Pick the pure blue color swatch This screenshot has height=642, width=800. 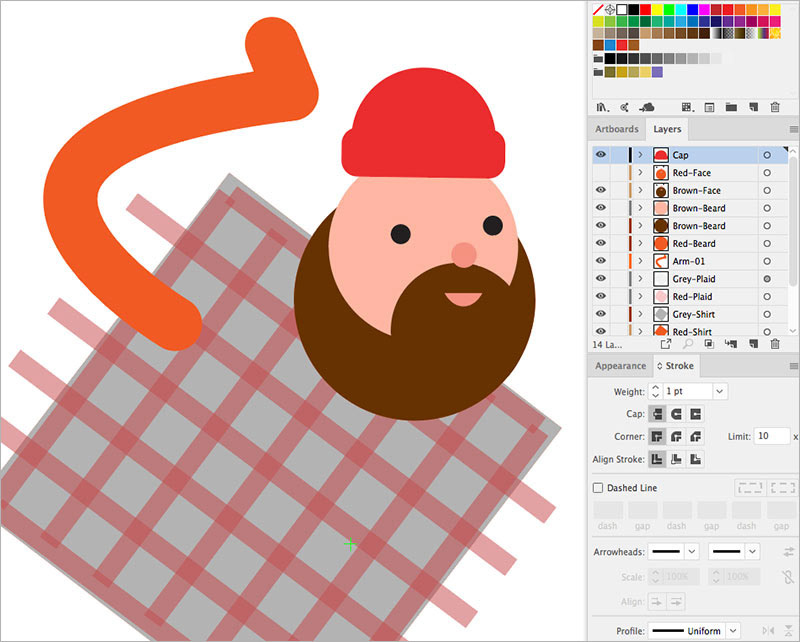pyautogui.click(x=692, y=9)
